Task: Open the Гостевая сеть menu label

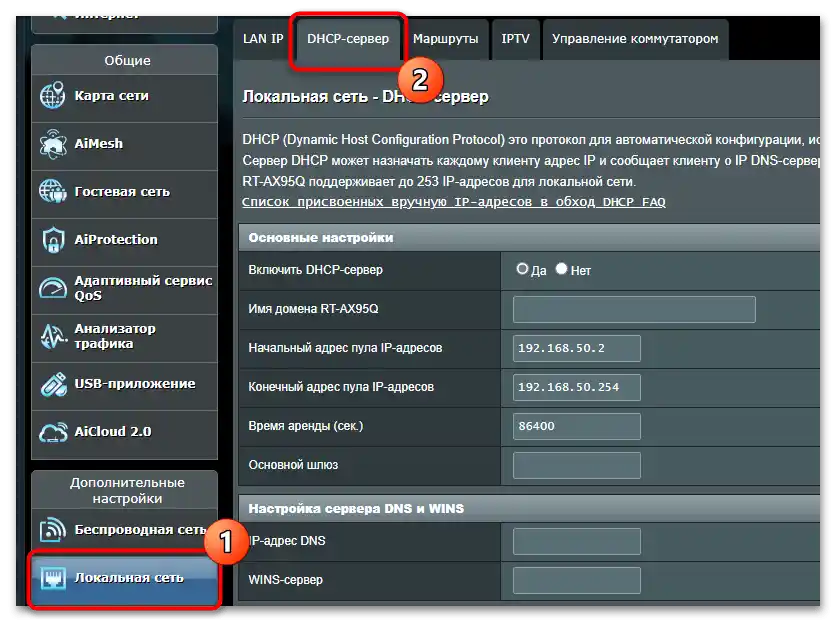Action: point(122,192)
